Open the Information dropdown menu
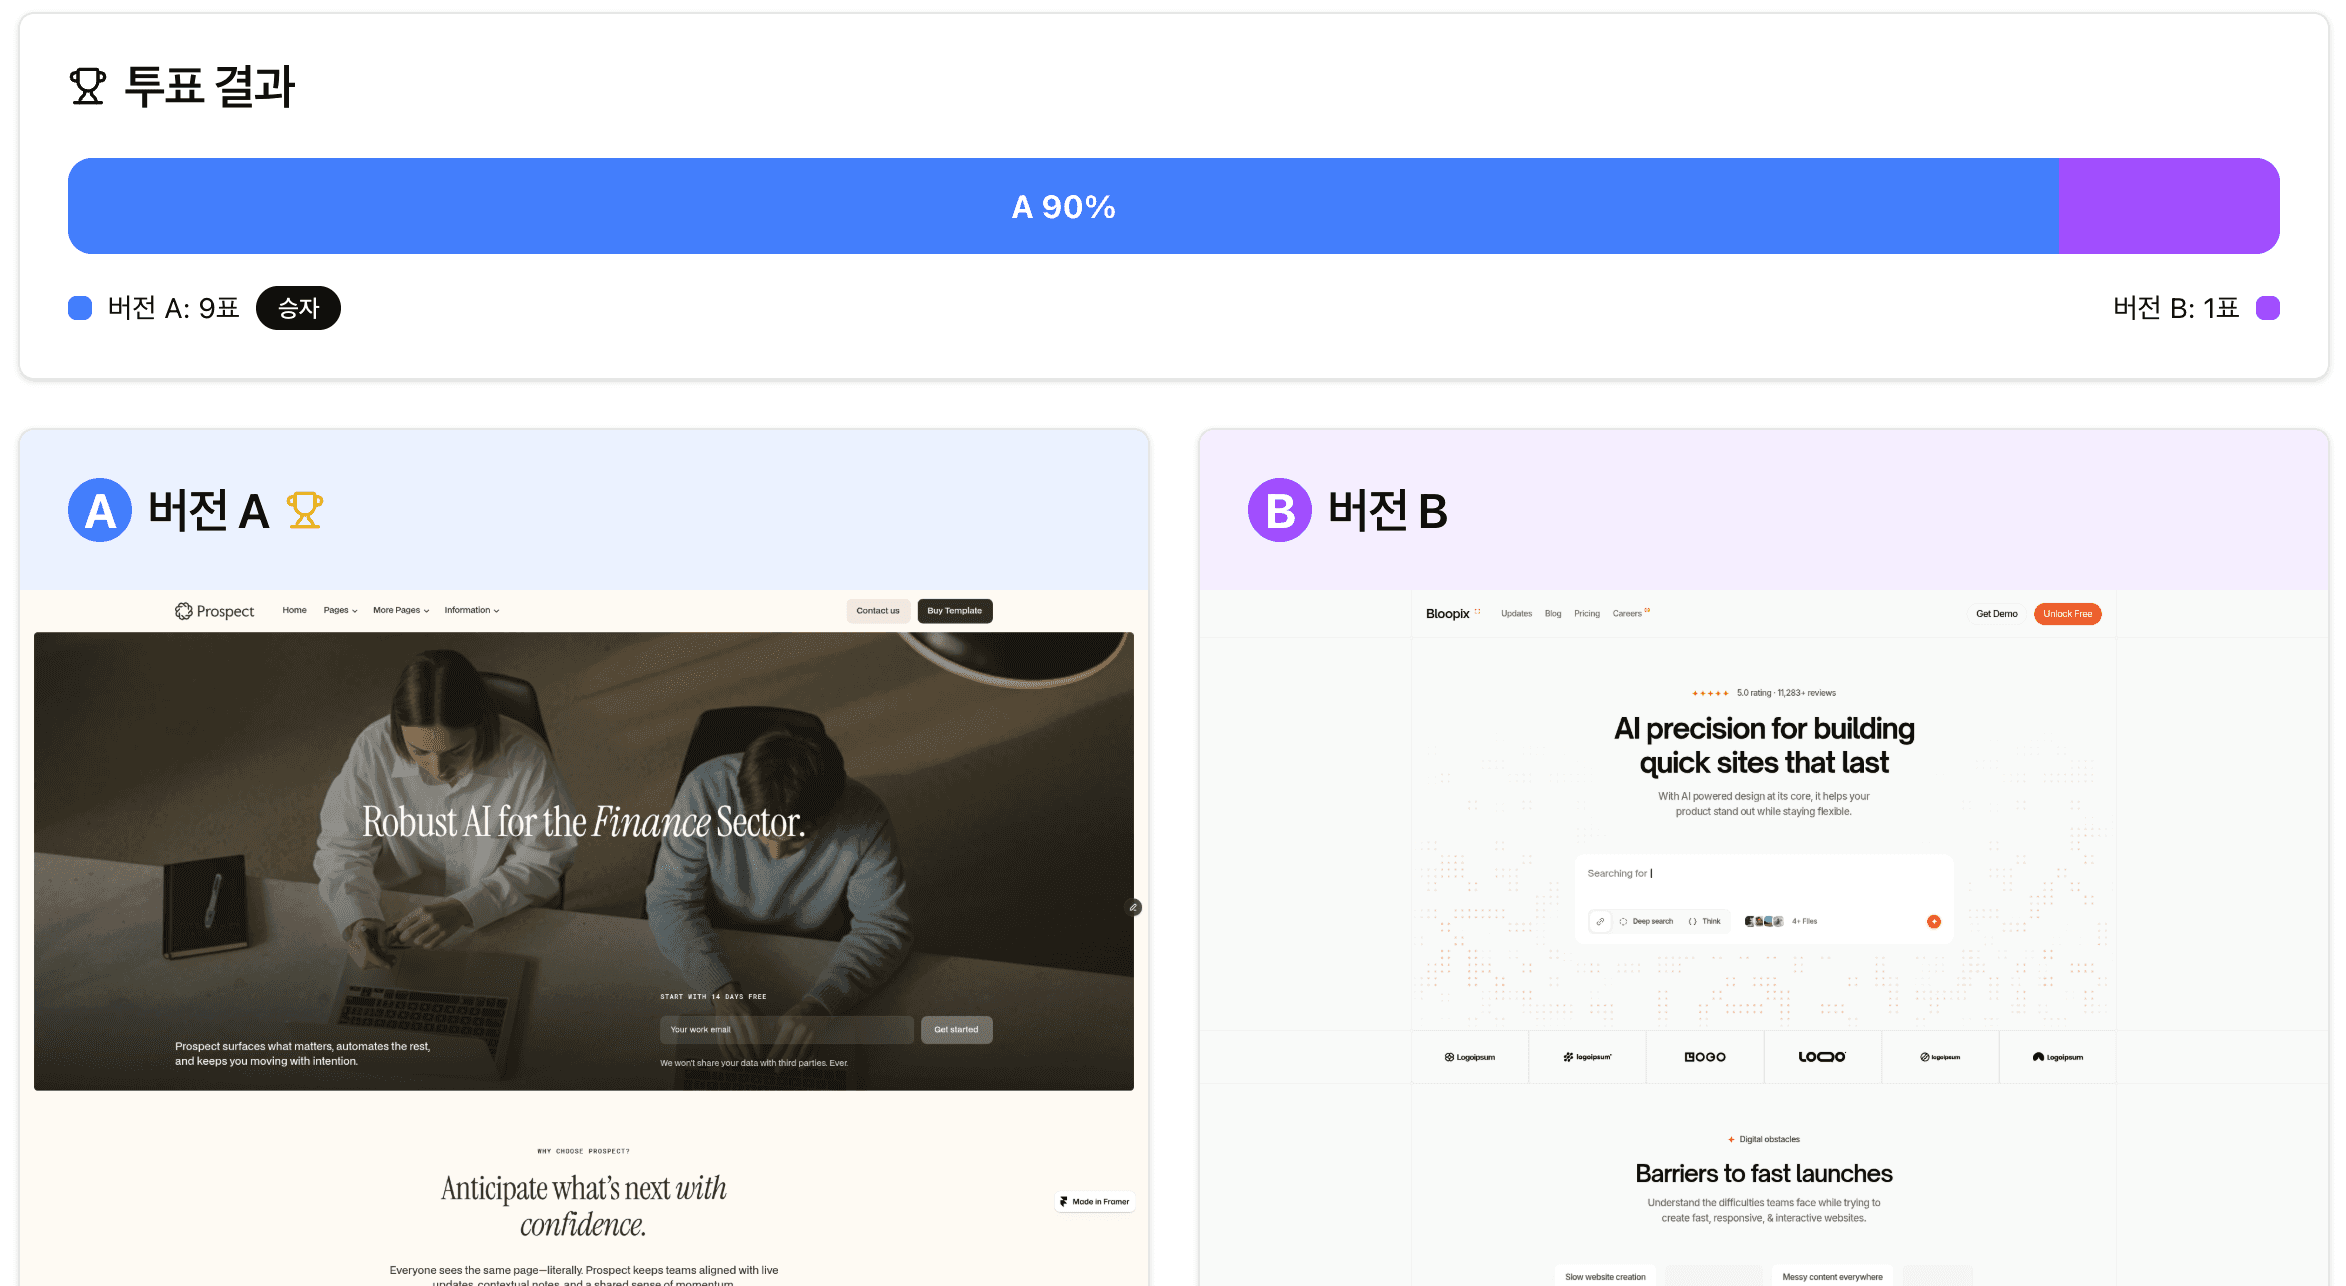This screenshot has width=2346, height=1286. point(471,610)
